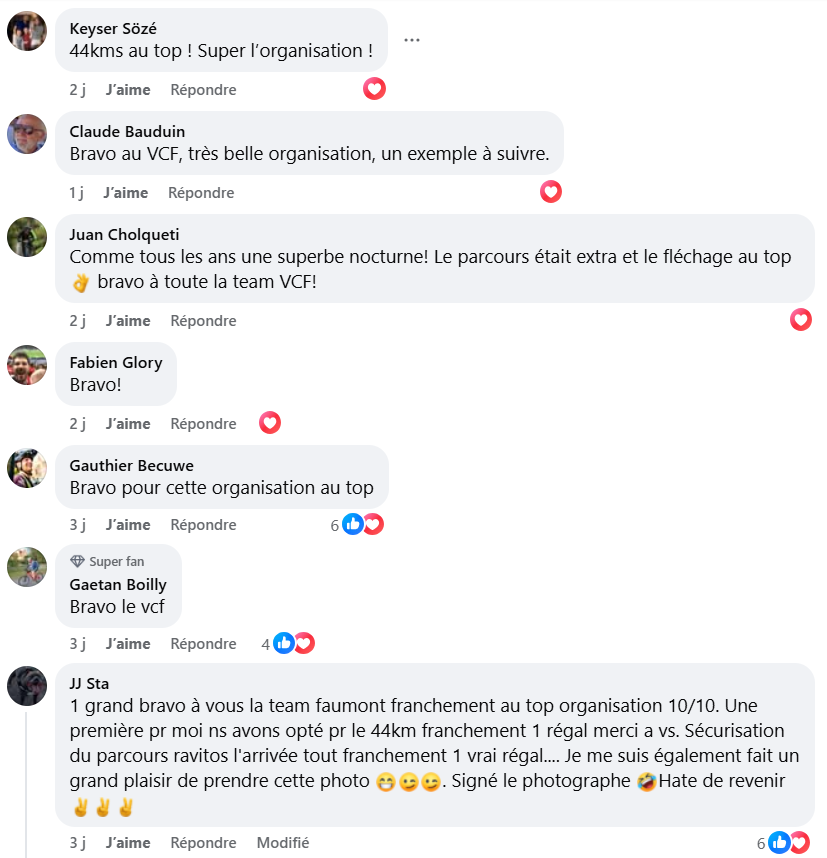
Task: Click heart reaction on Keyser Sözé's comment
Action: 374,89
